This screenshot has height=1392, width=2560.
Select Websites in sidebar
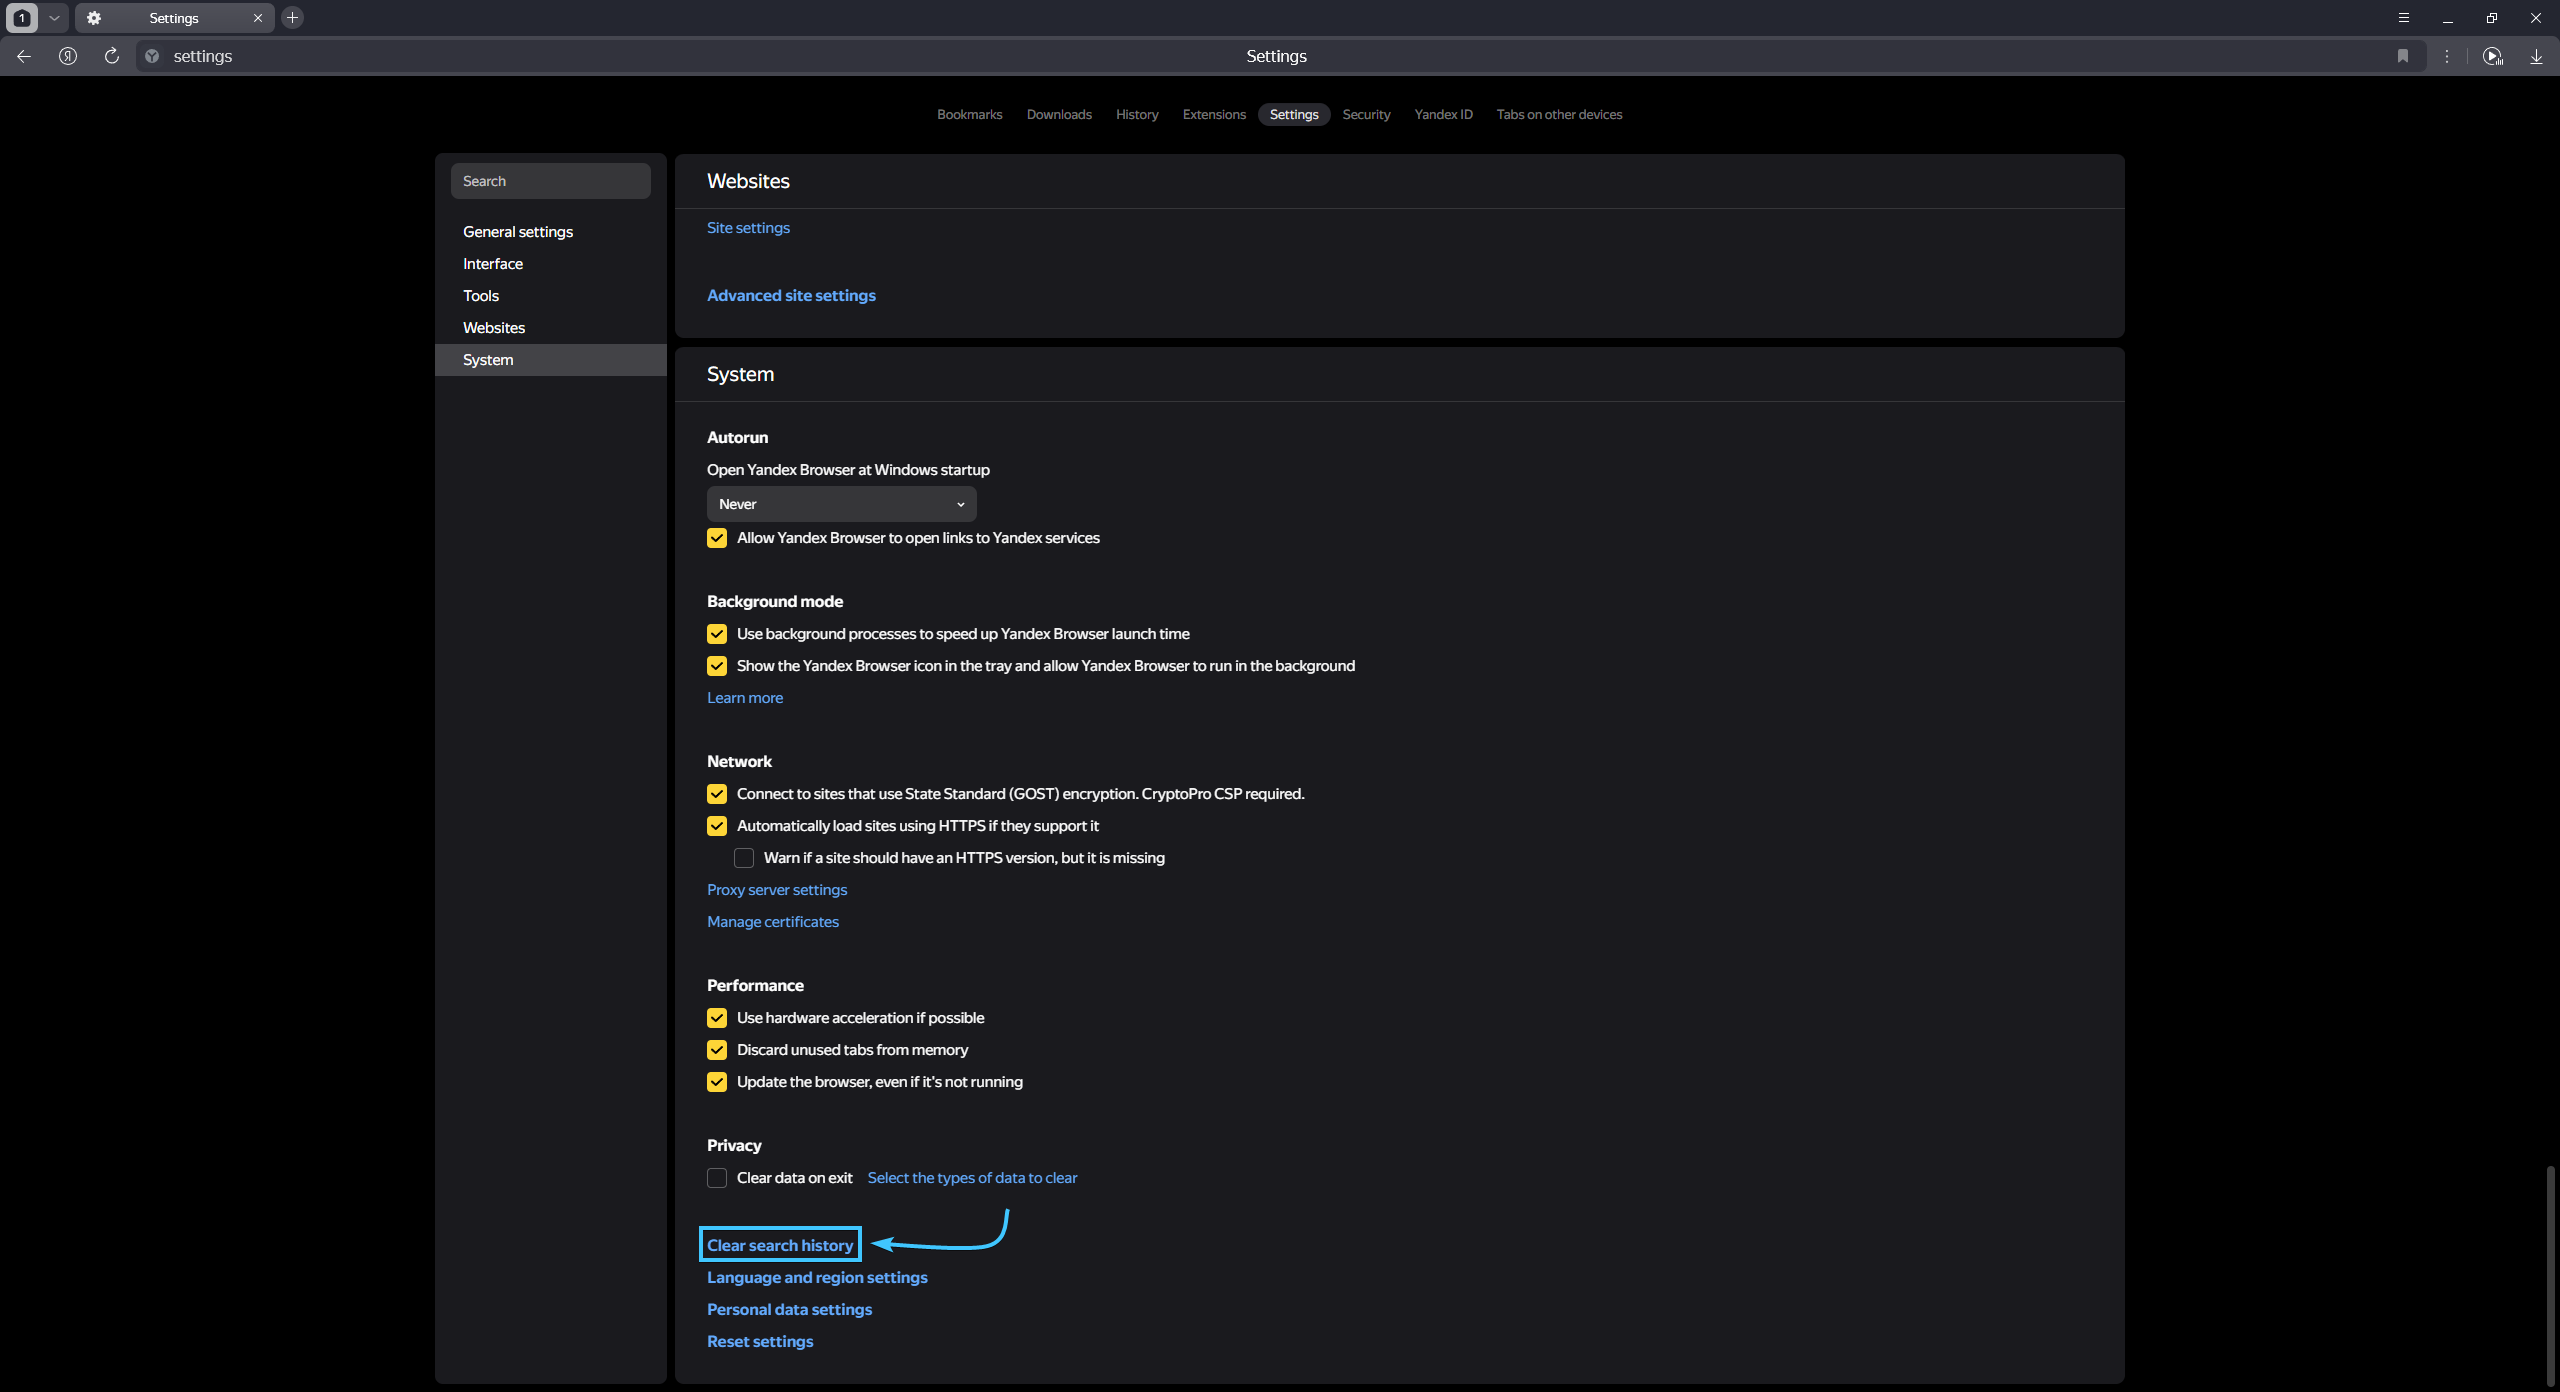coord(550,327)
